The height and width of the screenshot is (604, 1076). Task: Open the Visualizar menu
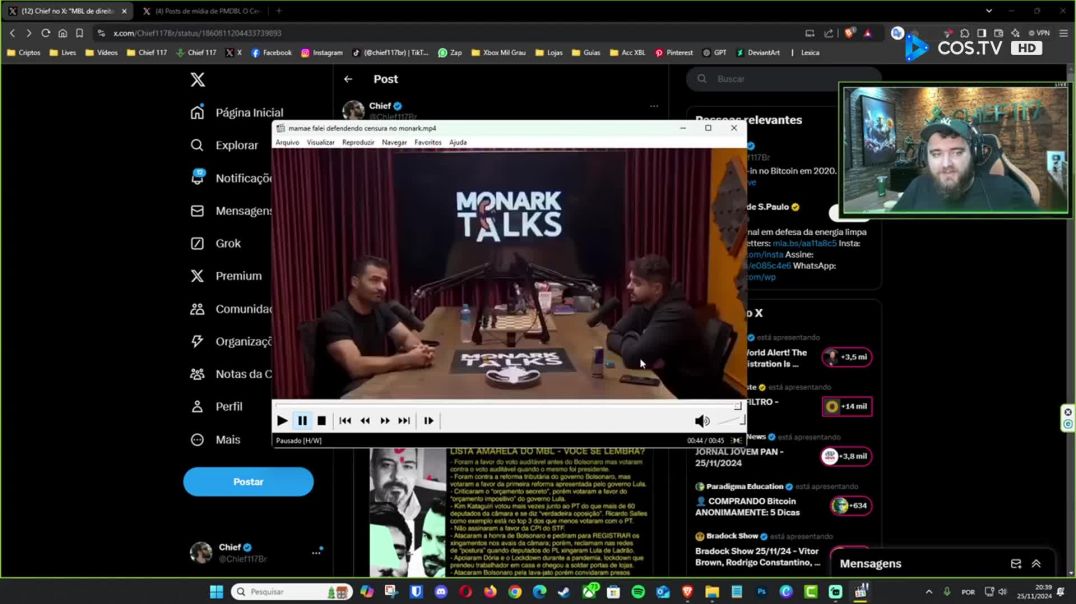[320, 142]
